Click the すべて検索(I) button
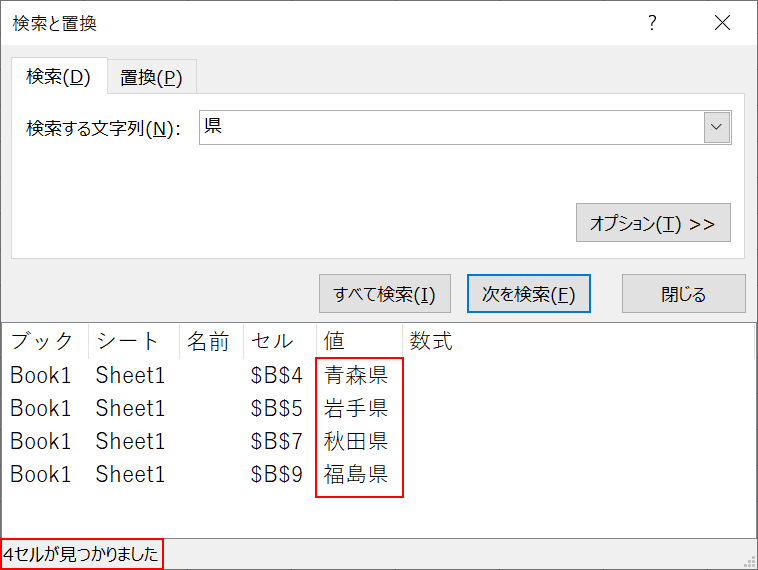The height and width of the screenshot is (570, 758). tap(385, 294)
